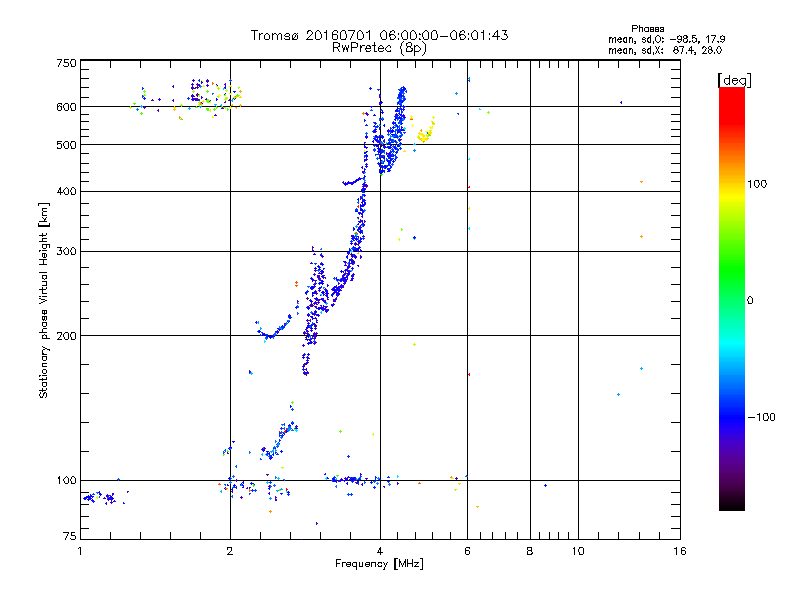Click the '200' y-axis tick label

pyautogui.click(x=66, y=336)
